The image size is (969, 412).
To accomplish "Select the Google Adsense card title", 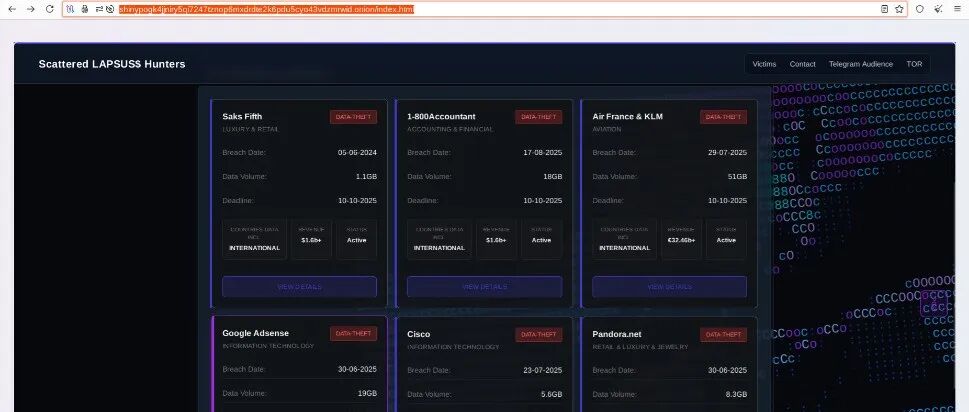I will (x=255, y=333).
